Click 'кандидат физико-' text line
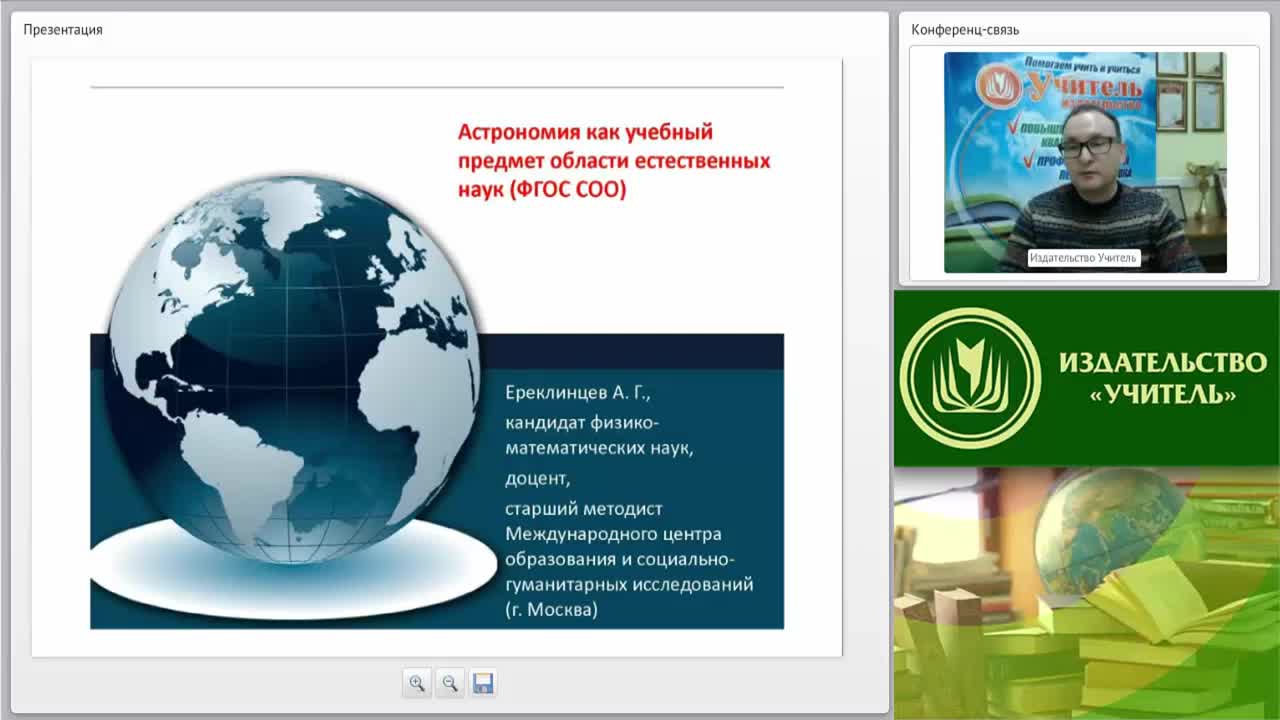The width and height of the screenshot is (1280, 720). pyautogui.click(x=582, y=422)
